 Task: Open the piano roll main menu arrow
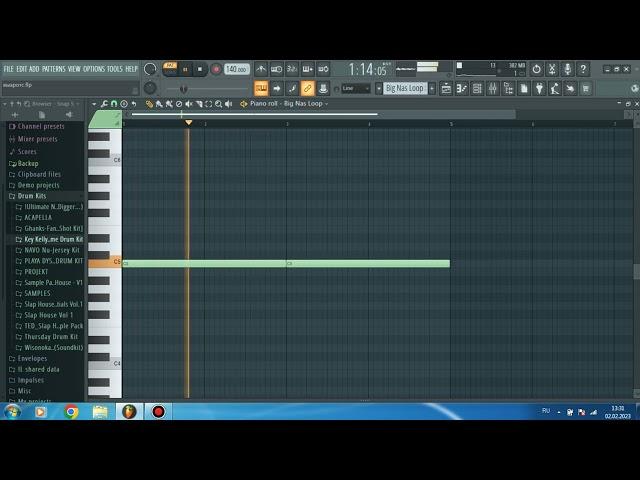94,104
